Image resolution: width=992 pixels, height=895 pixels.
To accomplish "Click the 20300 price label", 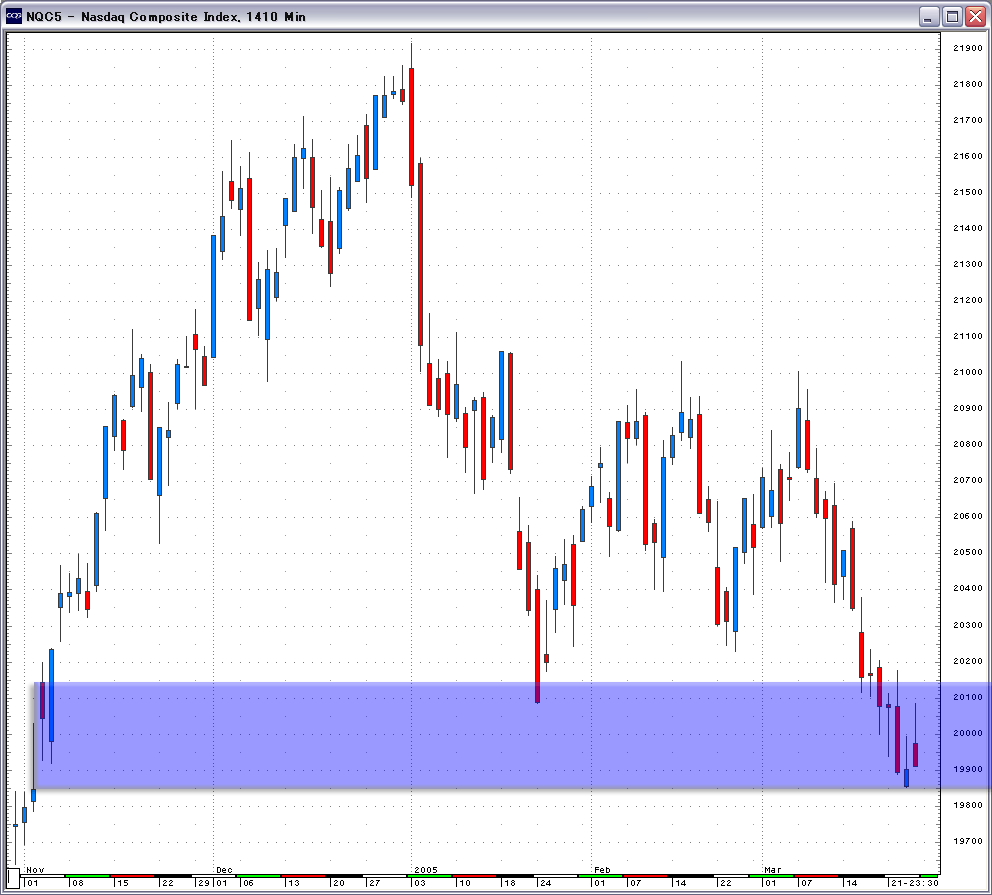I will (968, 626).
